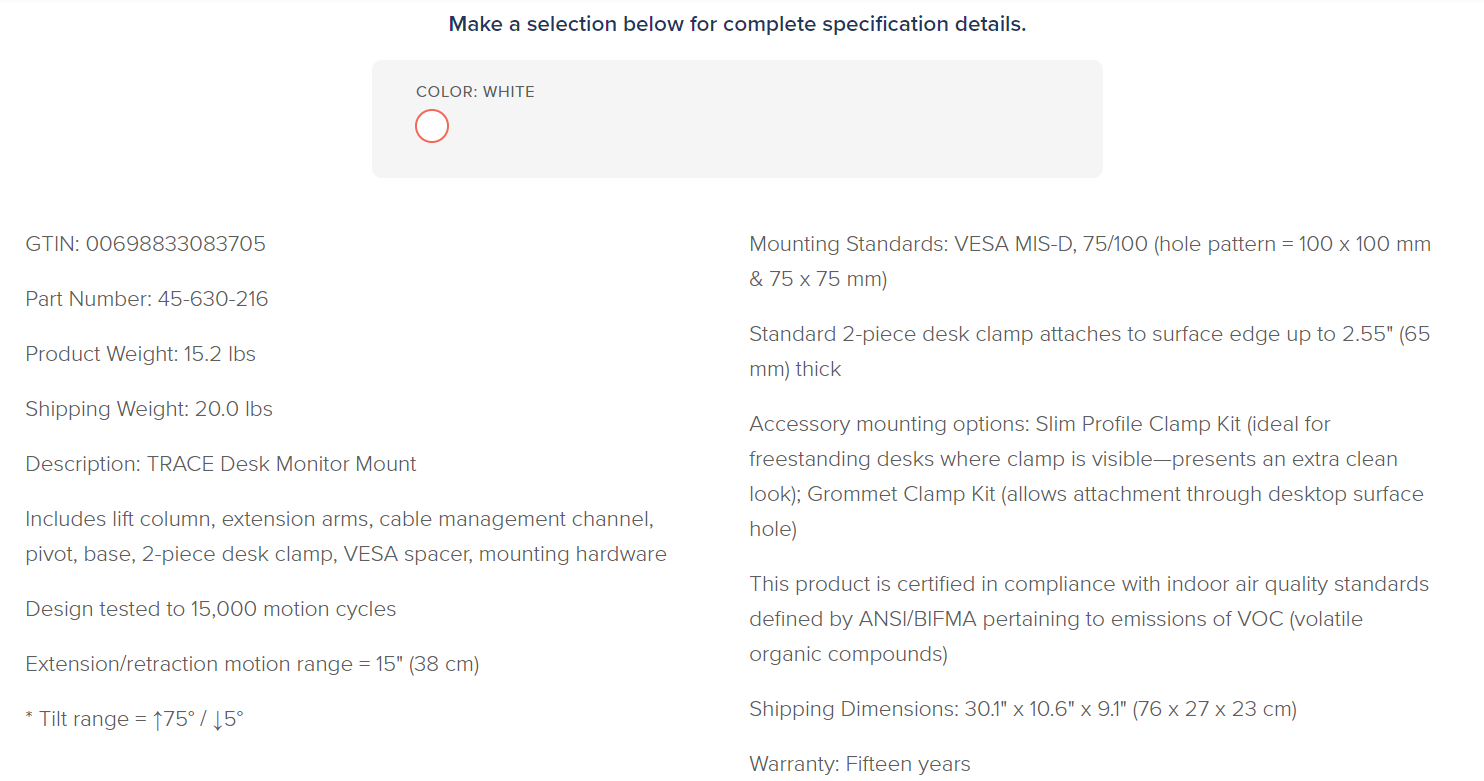
Task: Click the Product Weight 15.2 lbs line
Action: coord(141,354)
